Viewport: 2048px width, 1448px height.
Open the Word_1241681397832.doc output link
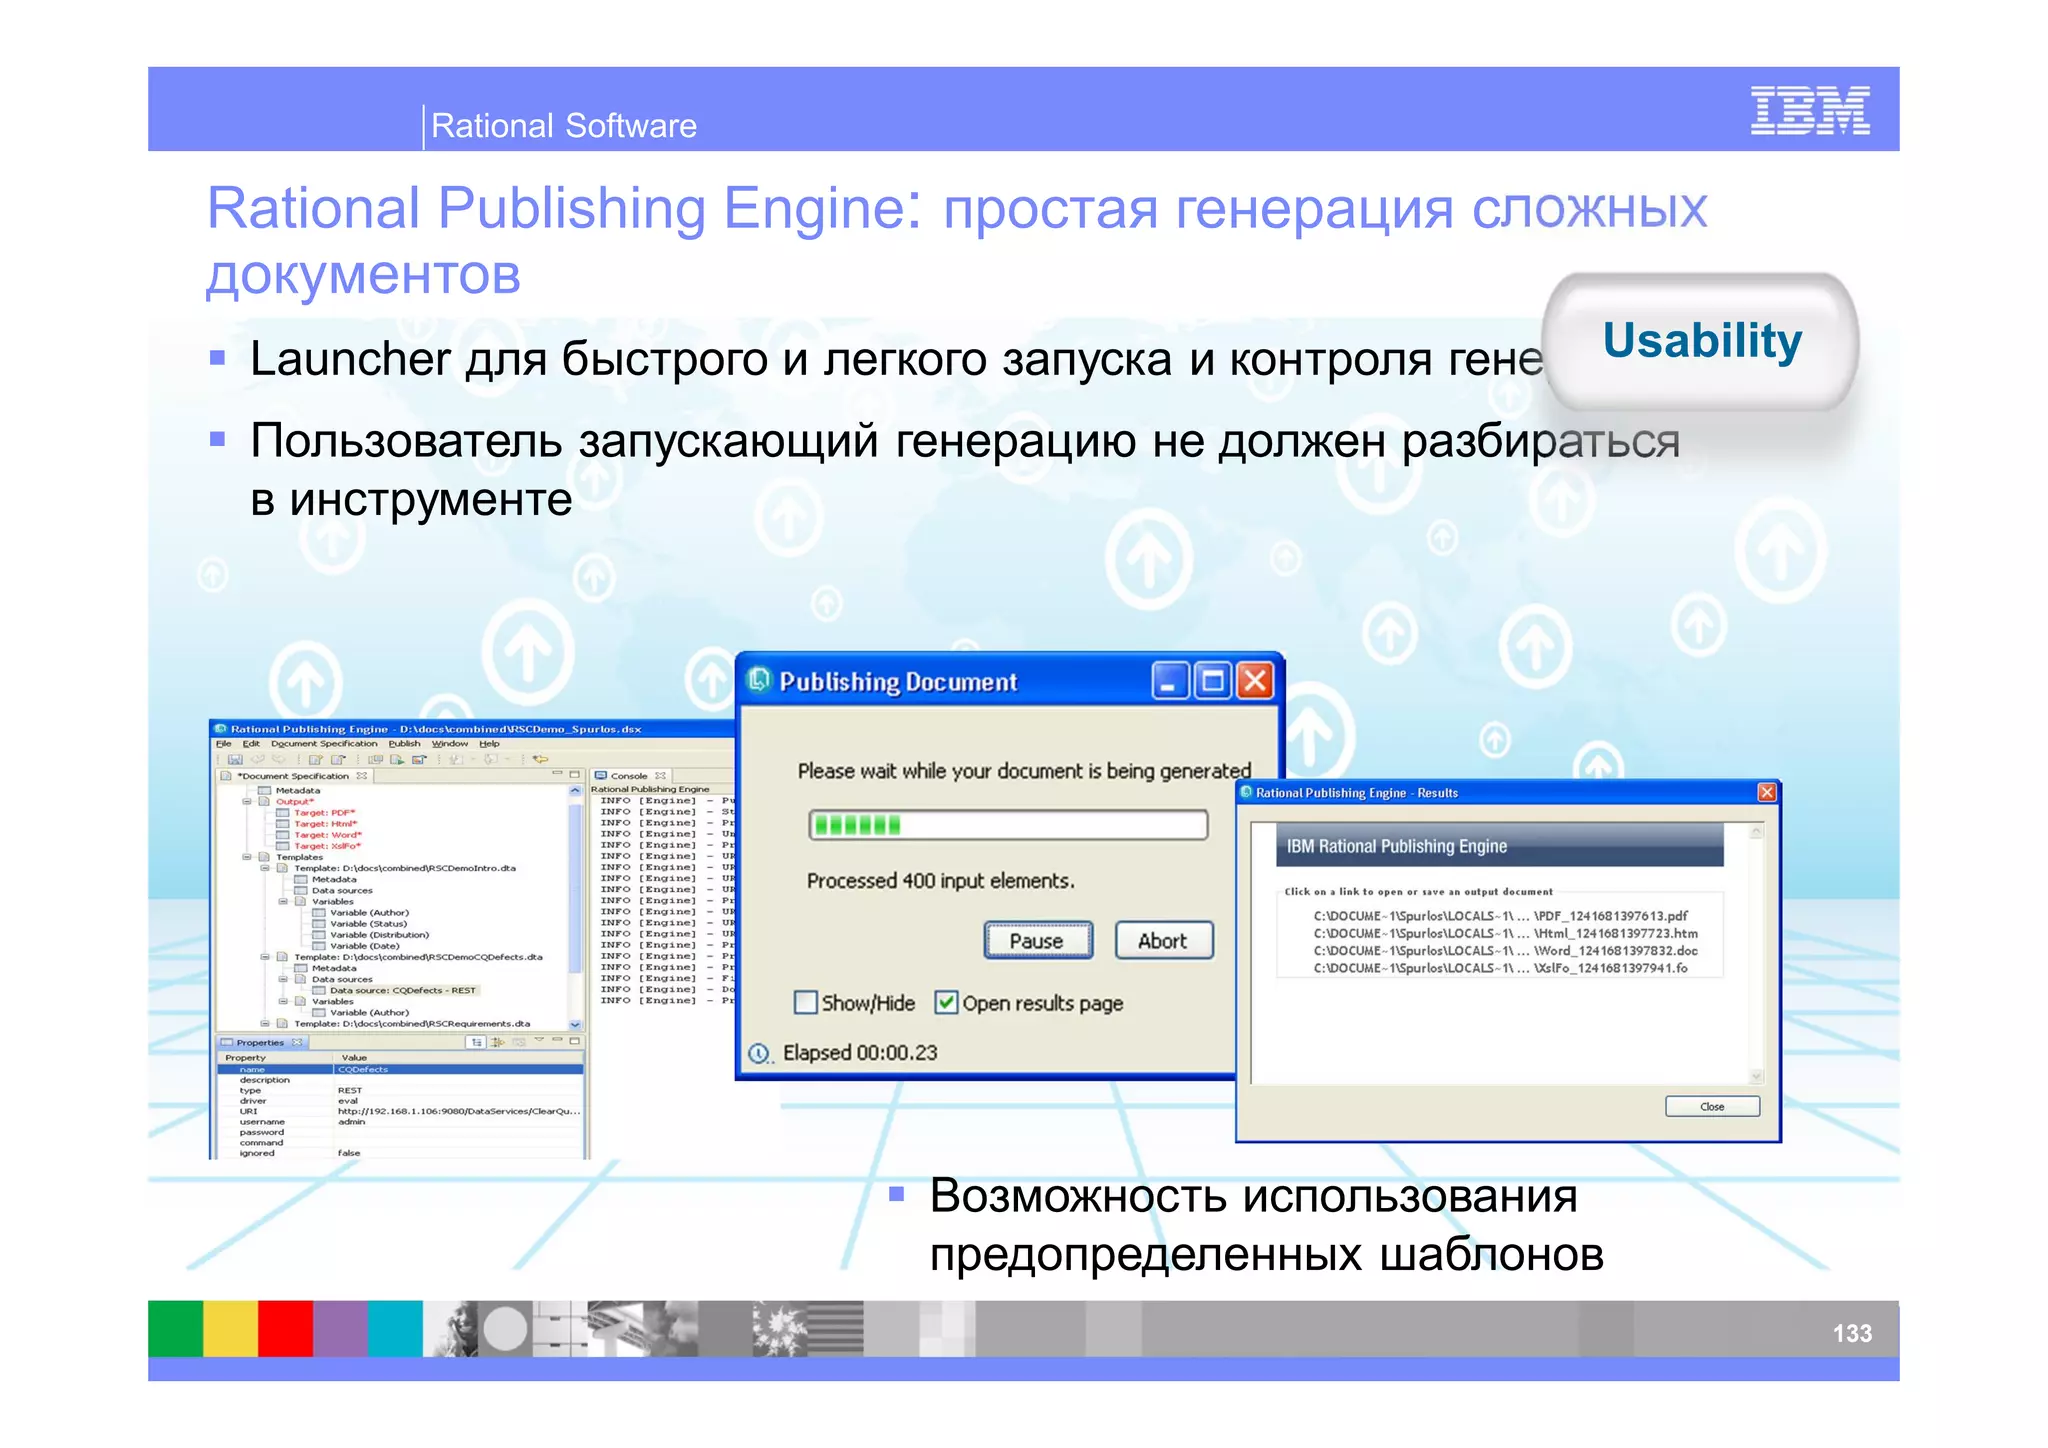(x=1504, y=951)
